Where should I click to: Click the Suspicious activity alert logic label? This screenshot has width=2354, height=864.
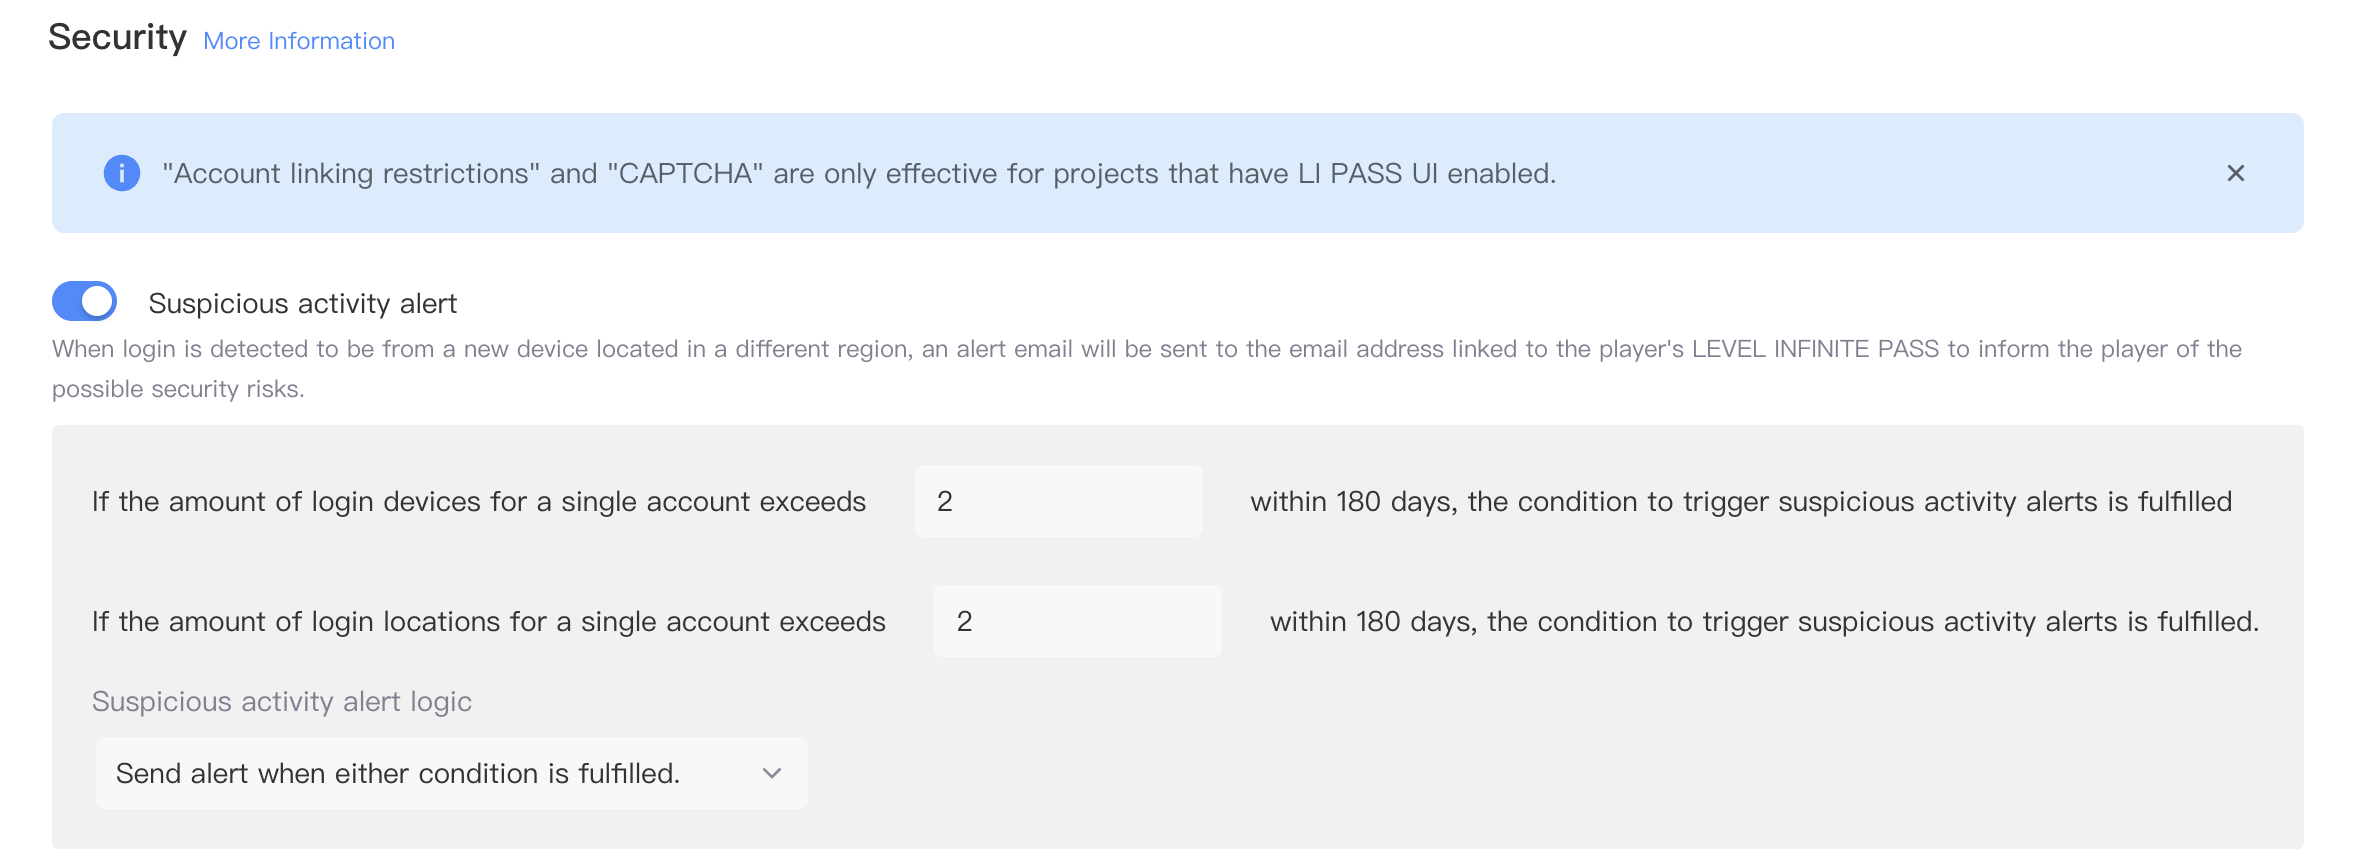click(x=281, y=701)
